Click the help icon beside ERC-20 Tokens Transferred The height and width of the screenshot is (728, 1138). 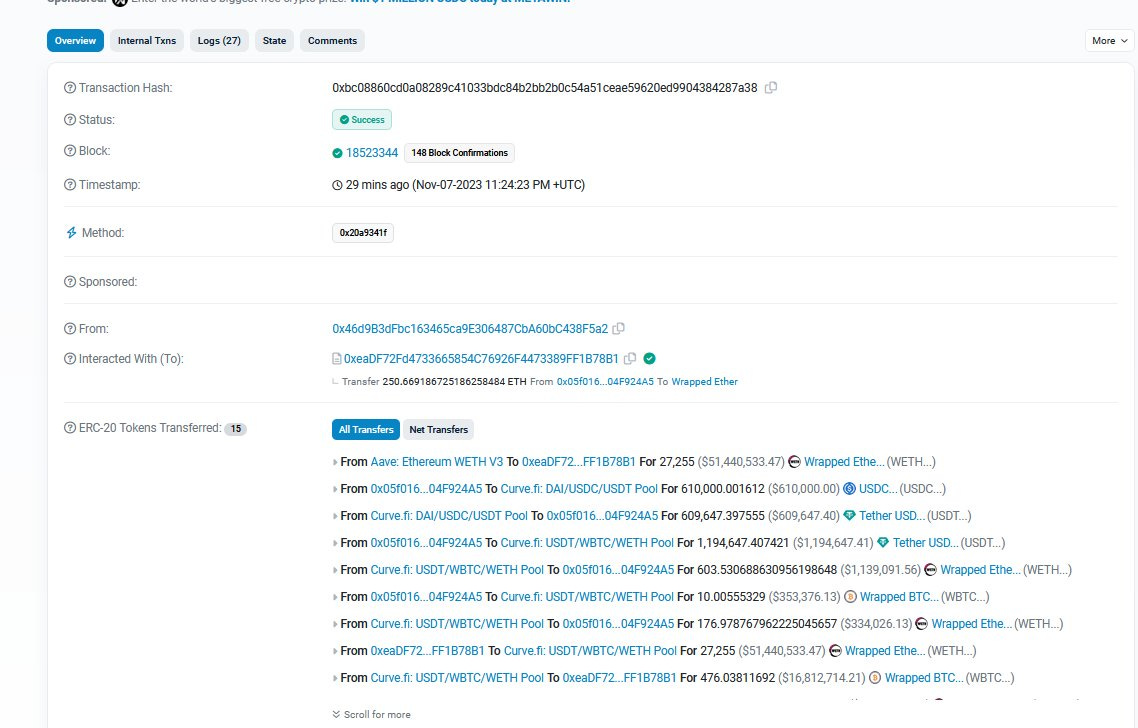point(70,428)
